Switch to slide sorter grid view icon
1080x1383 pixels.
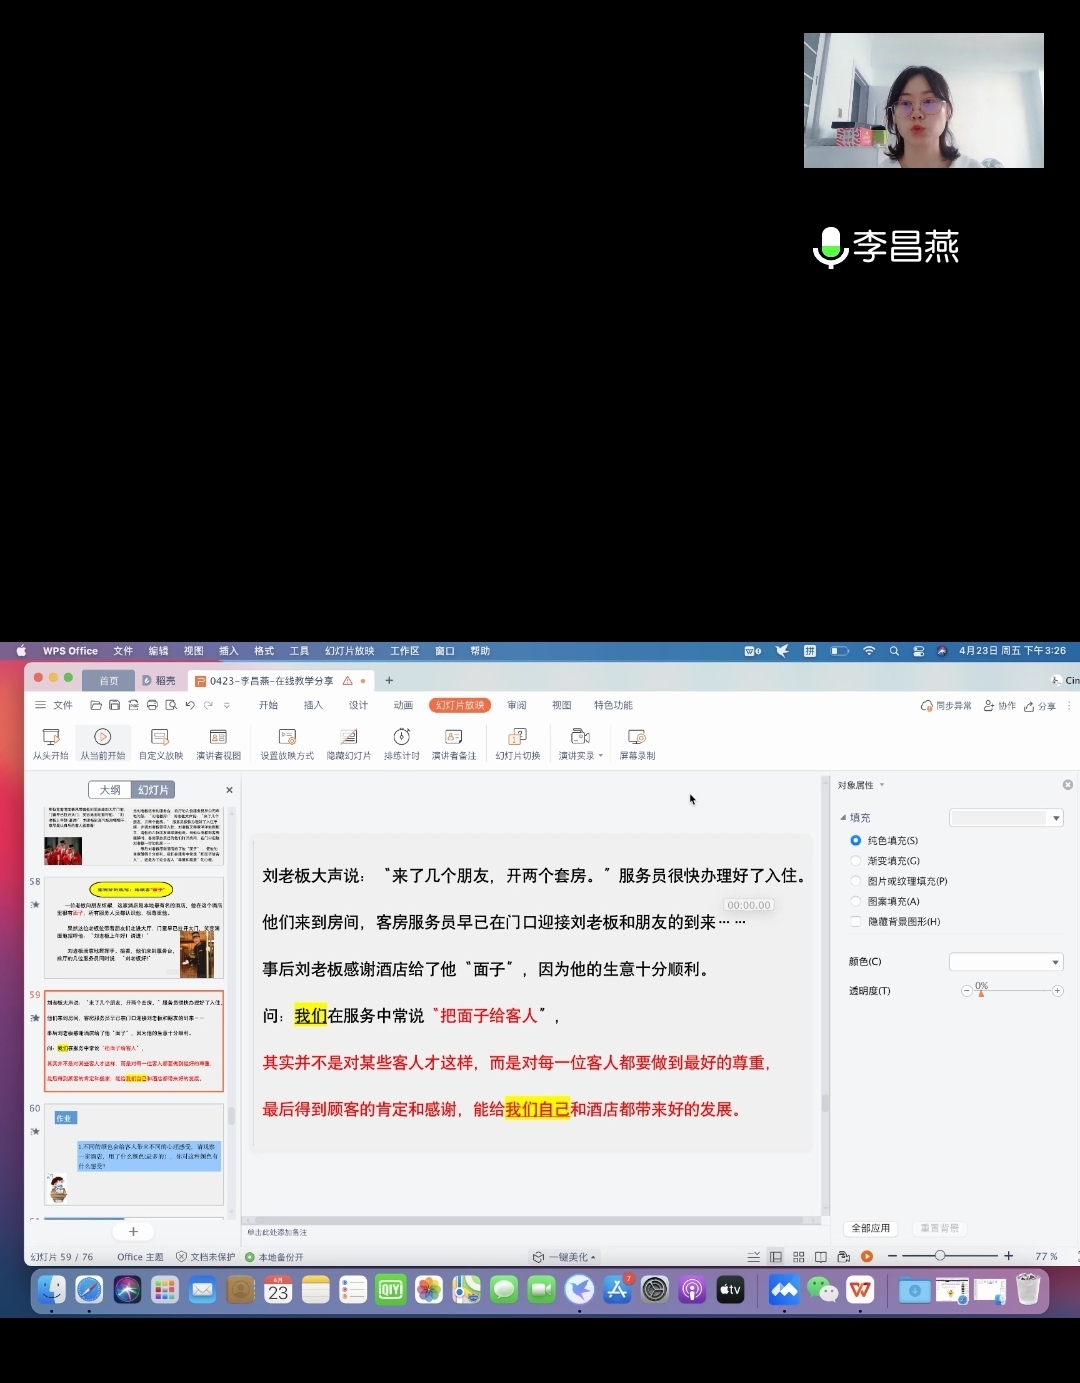tap(798, 1257)
